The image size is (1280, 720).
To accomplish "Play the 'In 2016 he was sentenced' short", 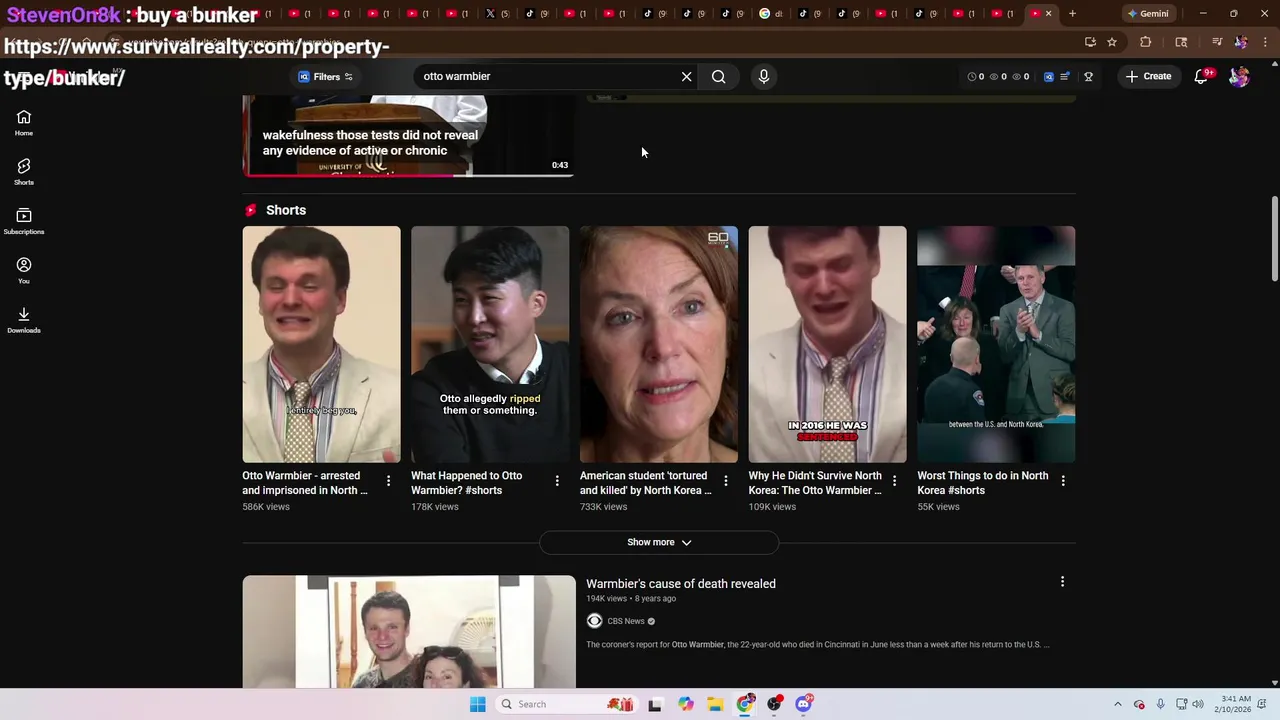I will [827, 344].
